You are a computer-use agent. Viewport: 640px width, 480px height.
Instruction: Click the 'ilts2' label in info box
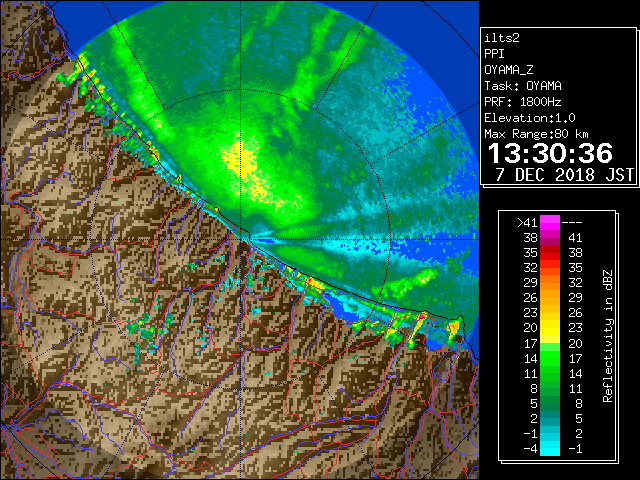click(502, 38)
